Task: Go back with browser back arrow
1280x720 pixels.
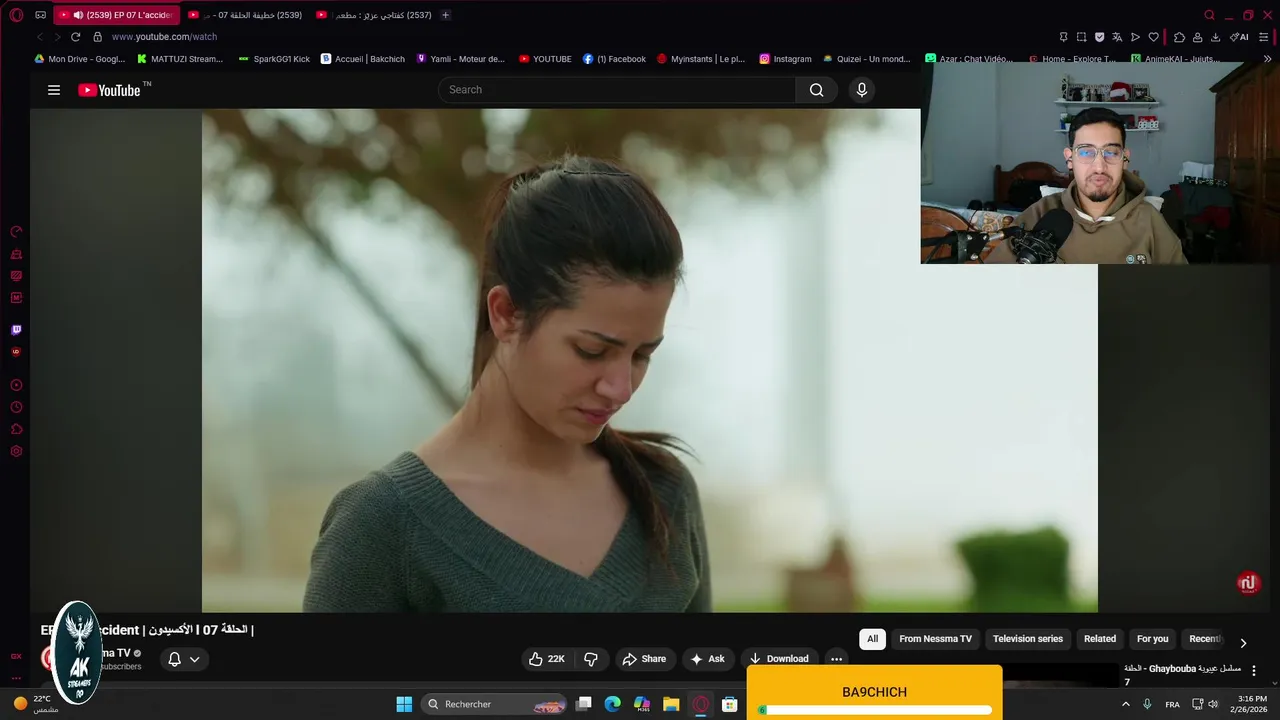Action: (40, 37)
